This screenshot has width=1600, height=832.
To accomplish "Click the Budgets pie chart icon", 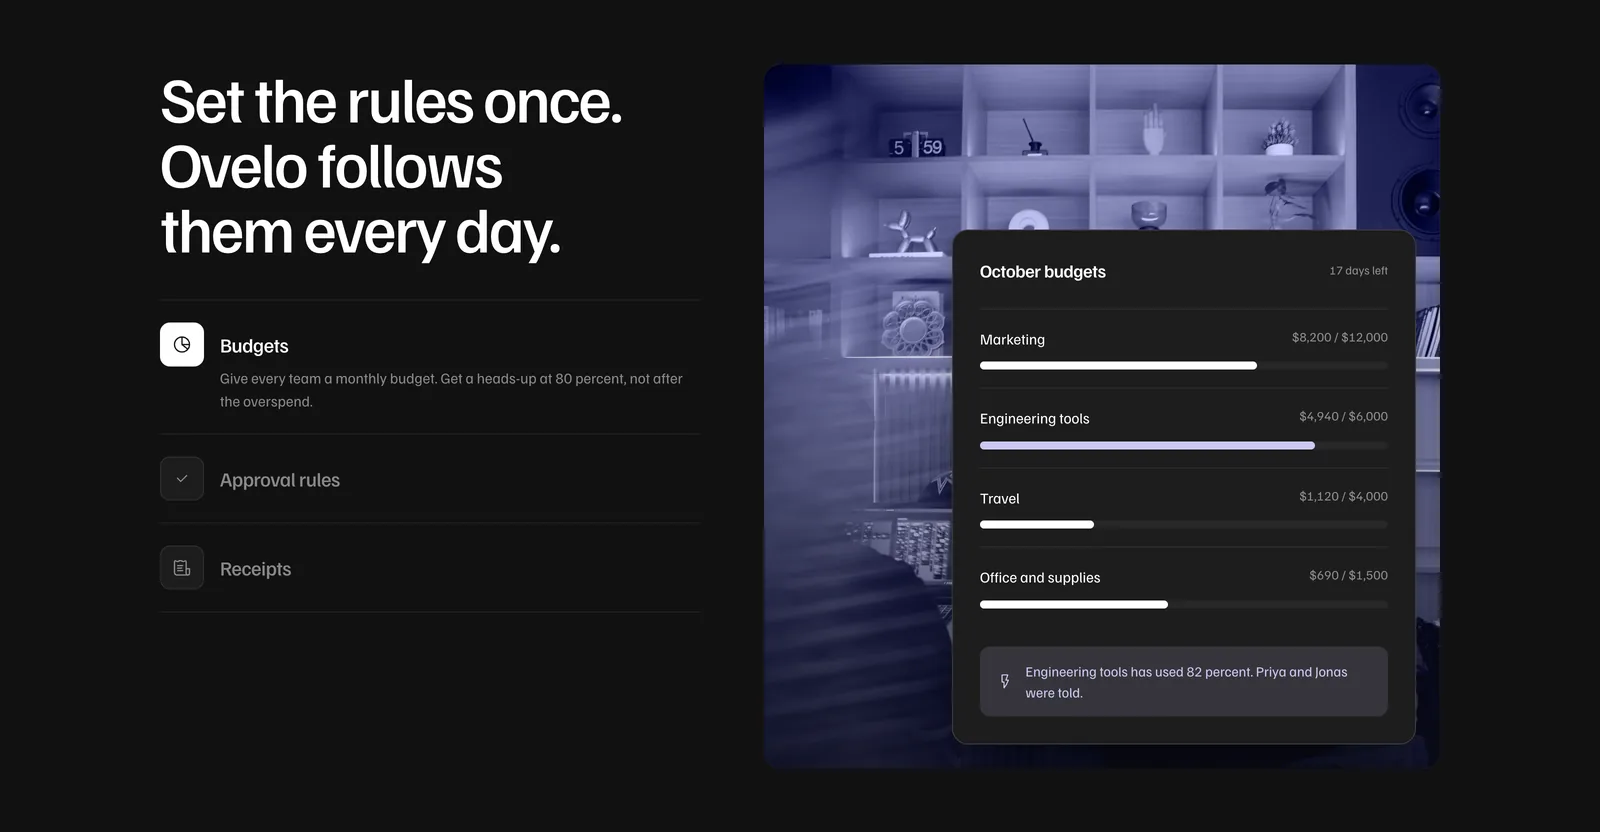I will coord(182,344).
